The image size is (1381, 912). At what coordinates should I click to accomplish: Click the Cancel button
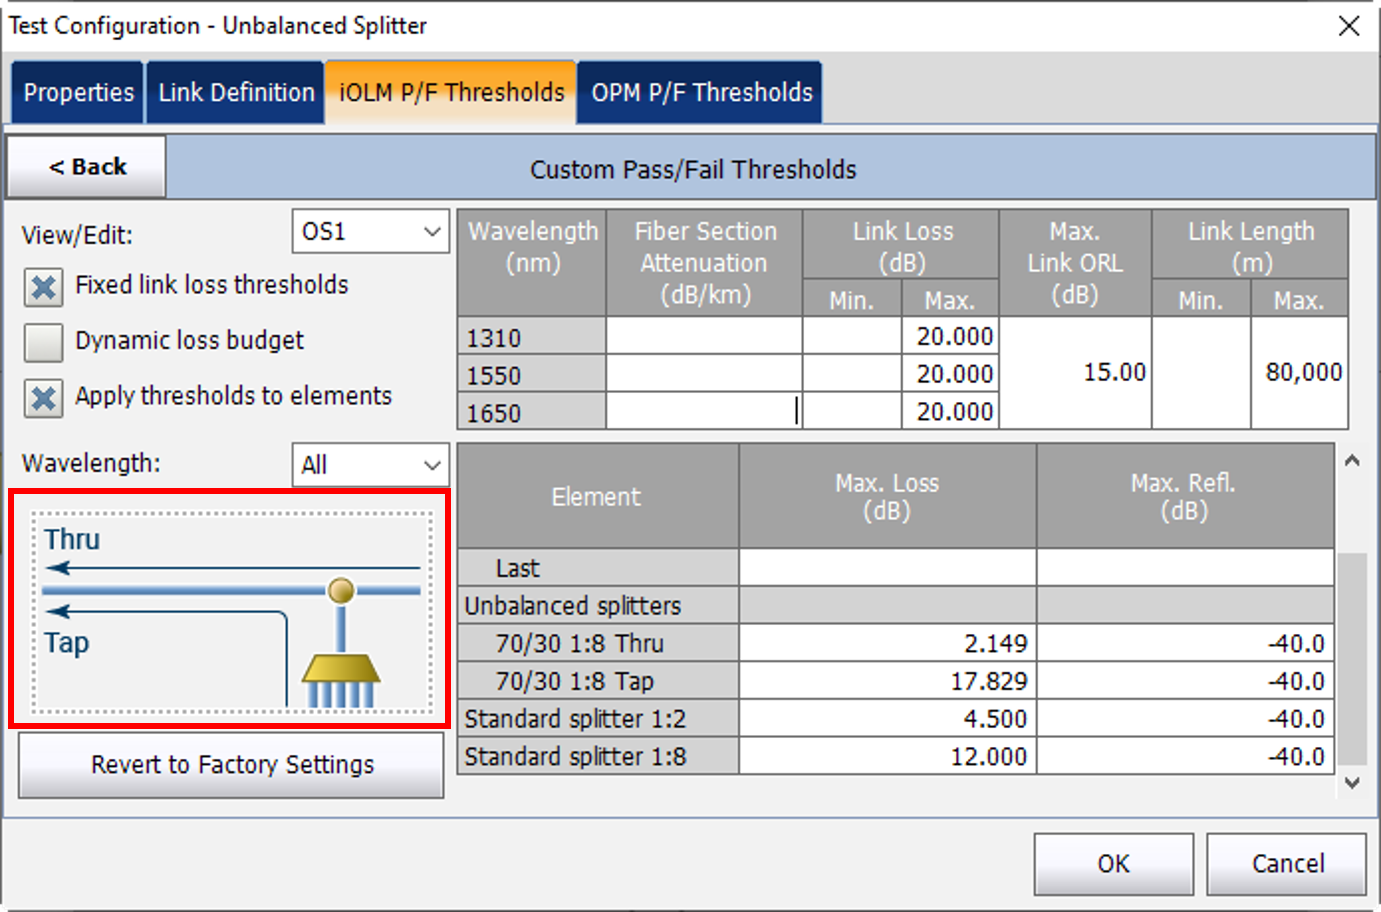[1287, 864]
